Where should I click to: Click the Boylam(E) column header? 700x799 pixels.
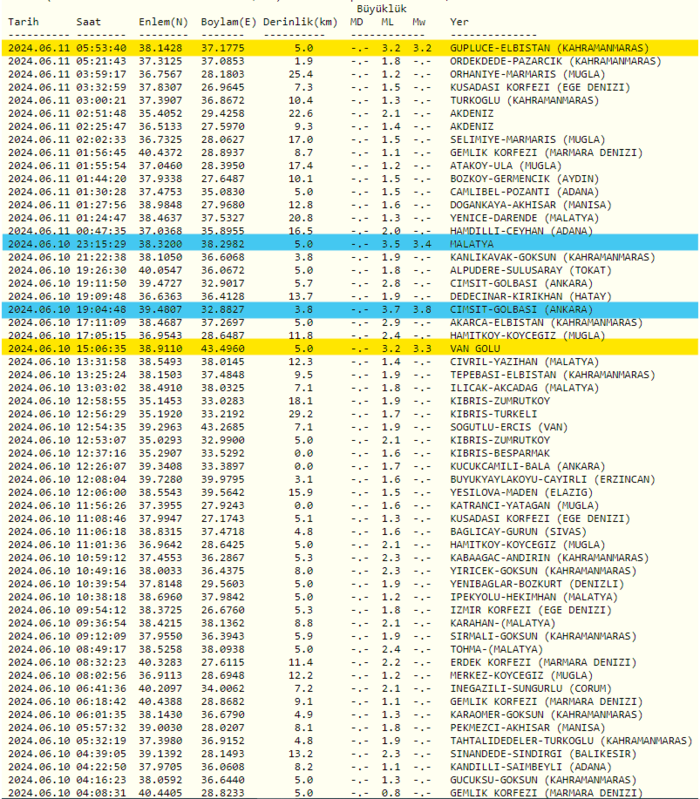click(228, 21)
